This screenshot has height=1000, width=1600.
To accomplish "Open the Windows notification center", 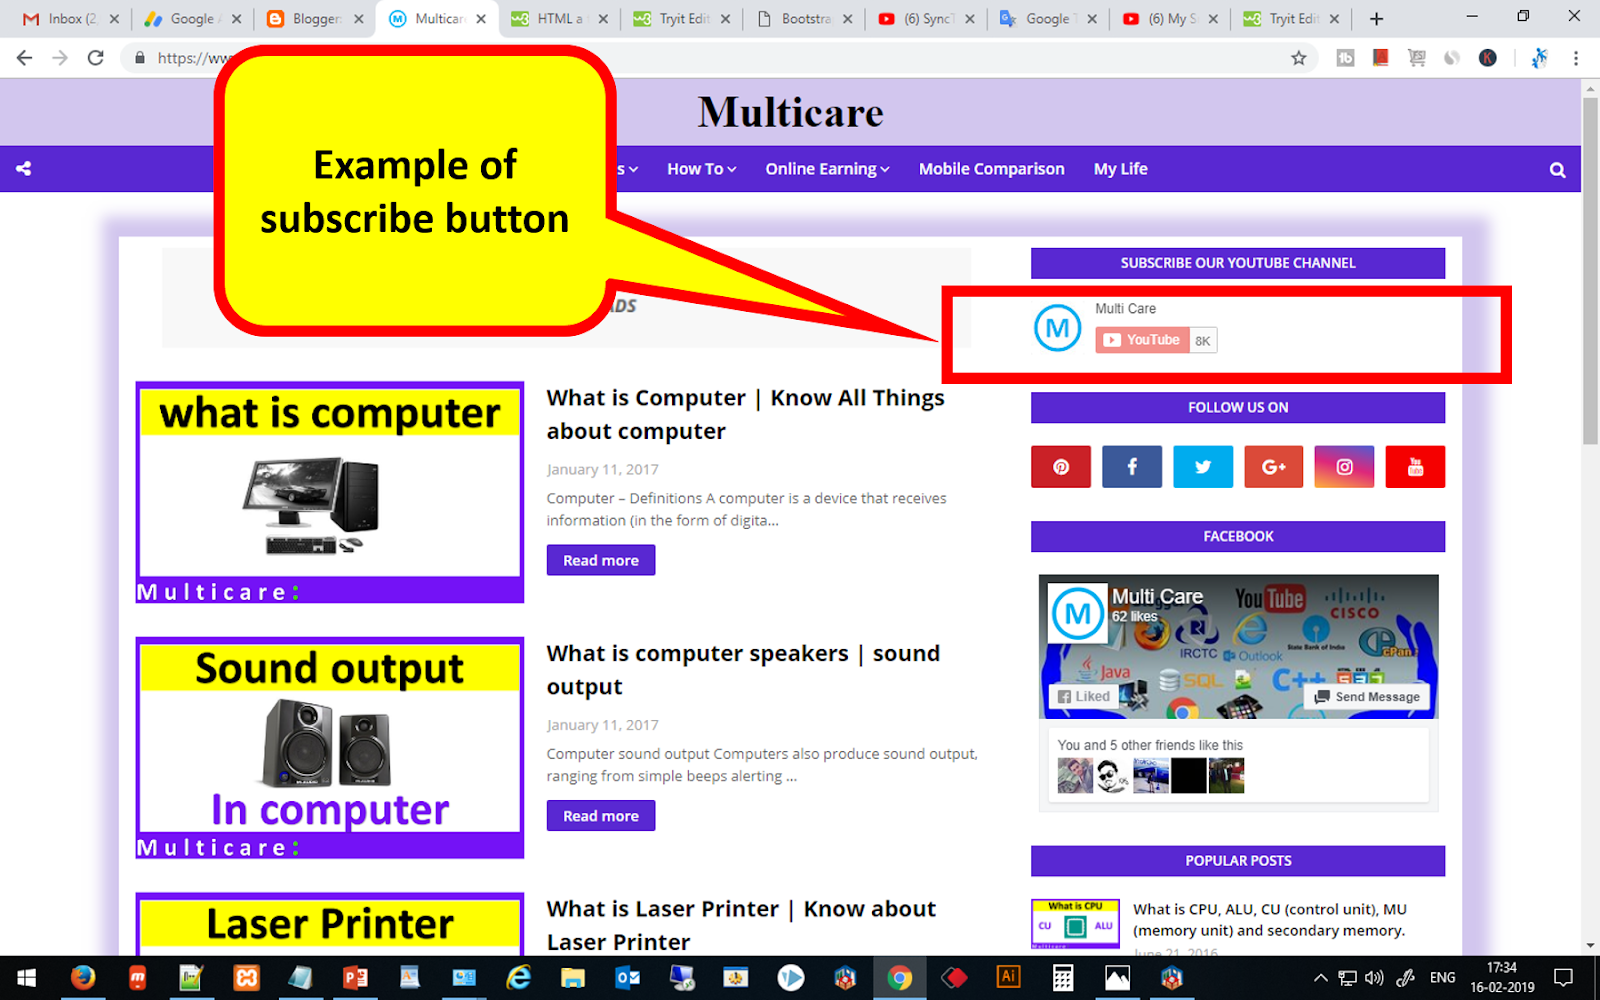I will pos(1564,978).
